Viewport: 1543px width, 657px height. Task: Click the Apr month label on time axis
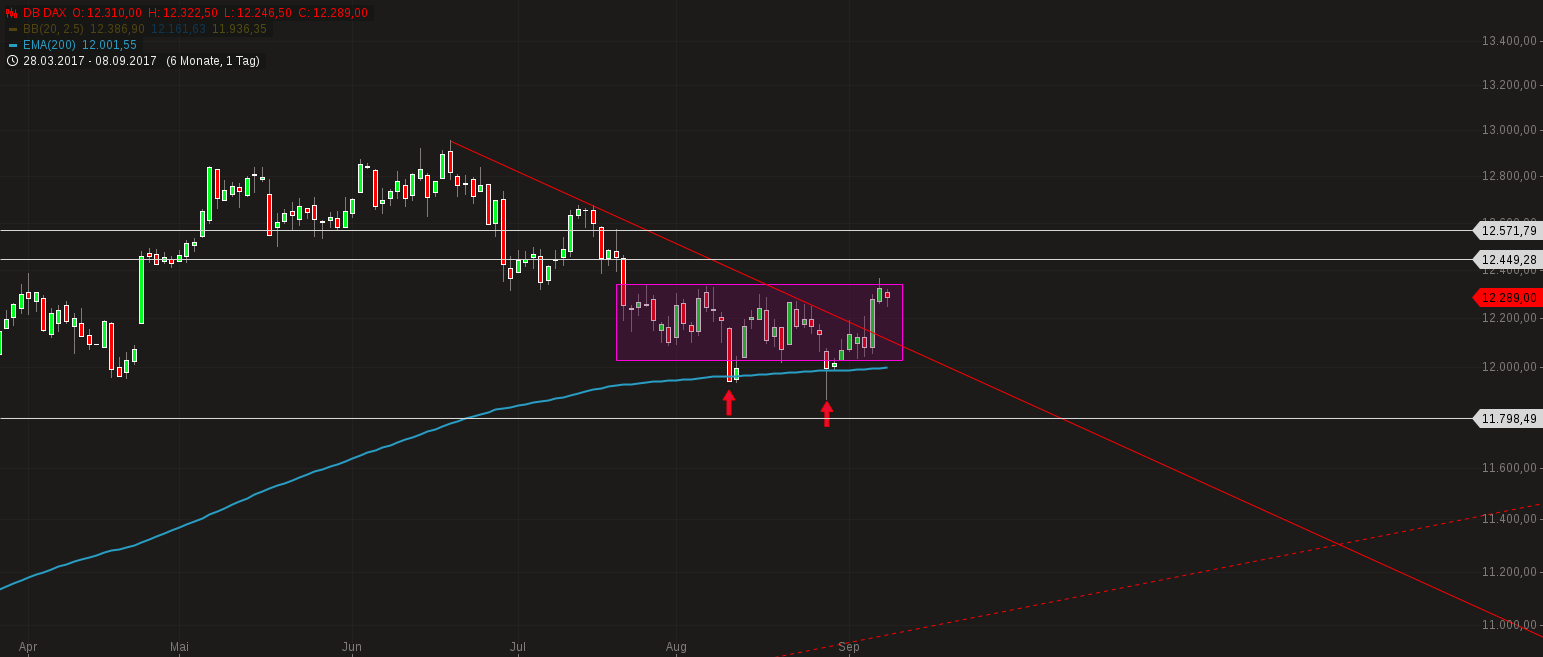[x=28, y=647]
